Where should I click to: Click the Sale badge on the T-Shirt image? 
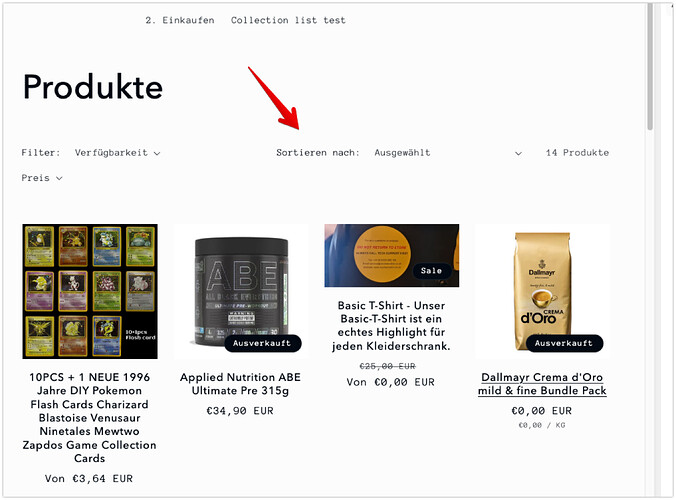[x=432, y=271]
